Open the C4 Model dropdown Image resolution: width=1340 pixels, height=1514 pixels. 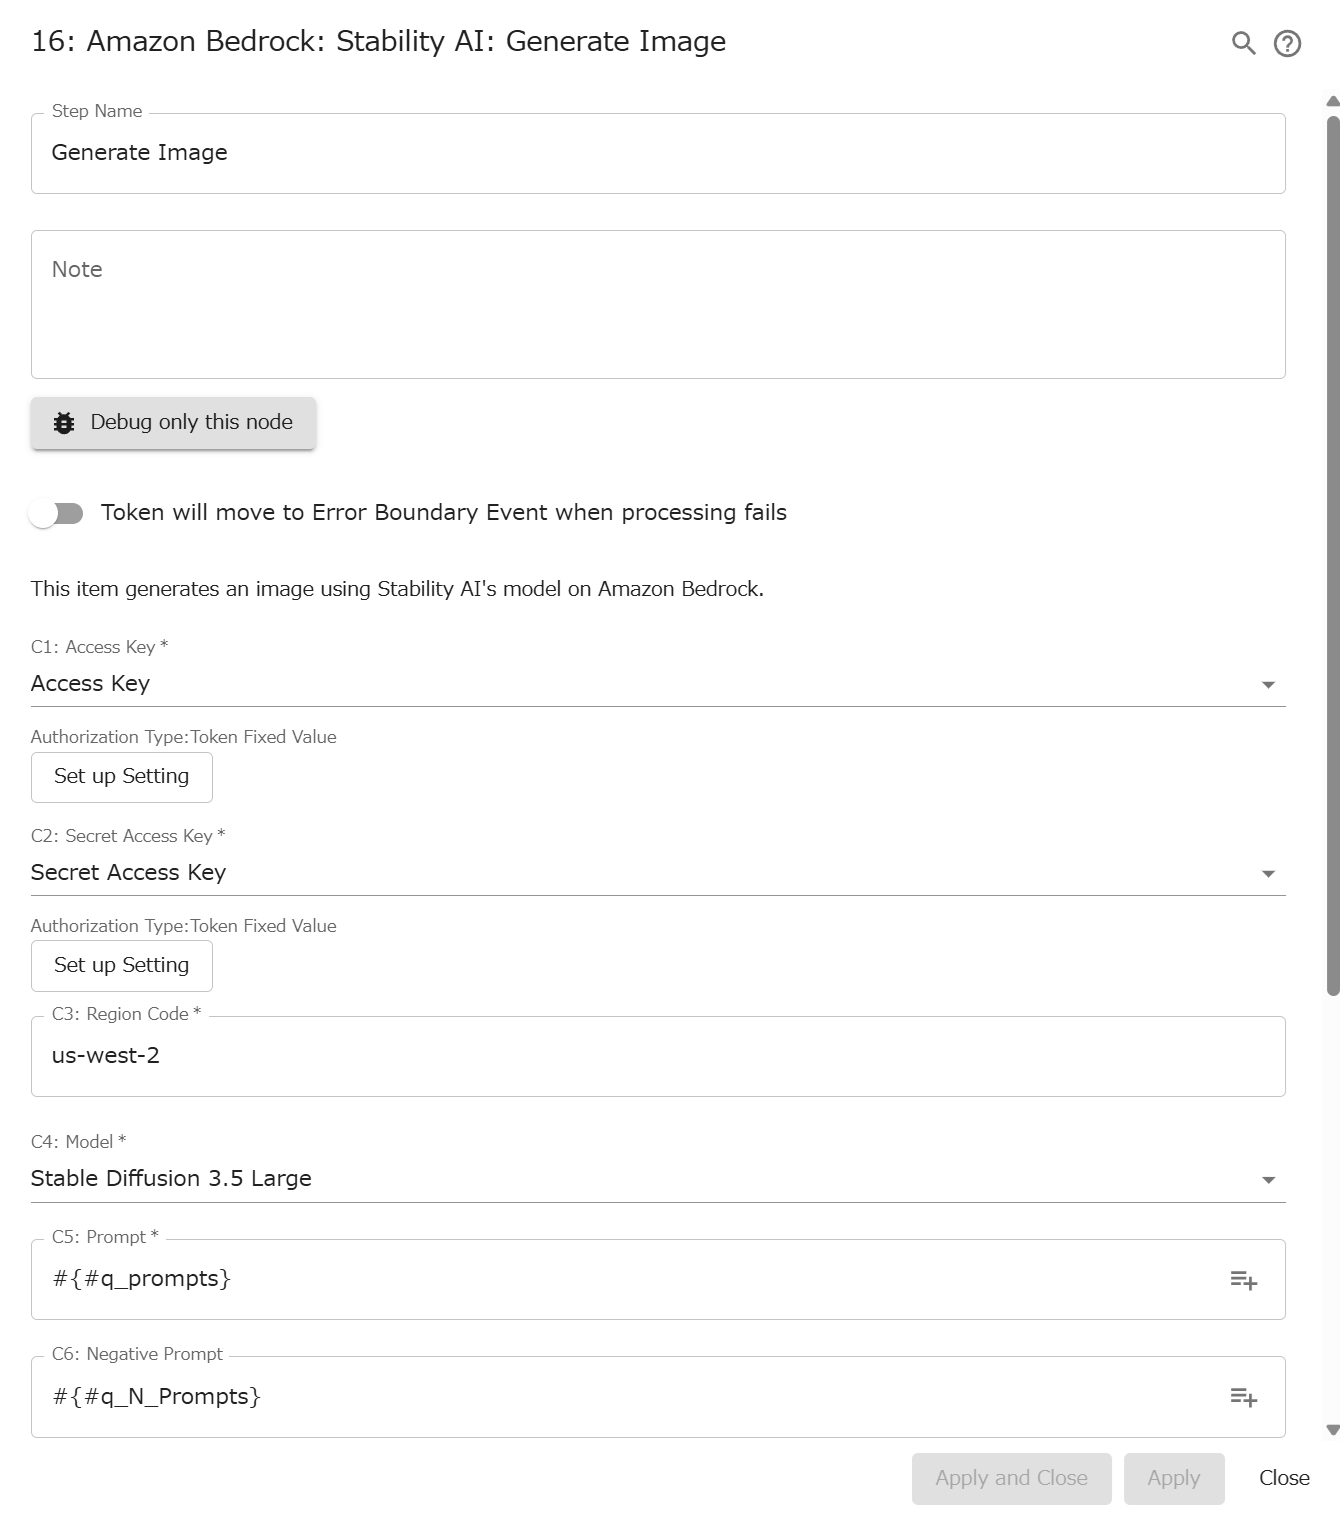(x=1268, y=1179)
